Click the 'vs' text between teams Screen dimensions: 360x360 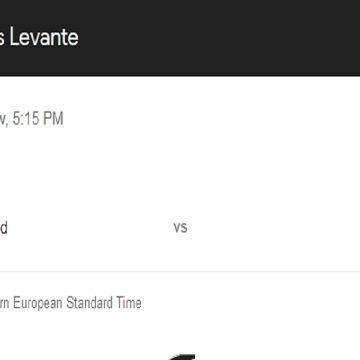tap(180, 227)
